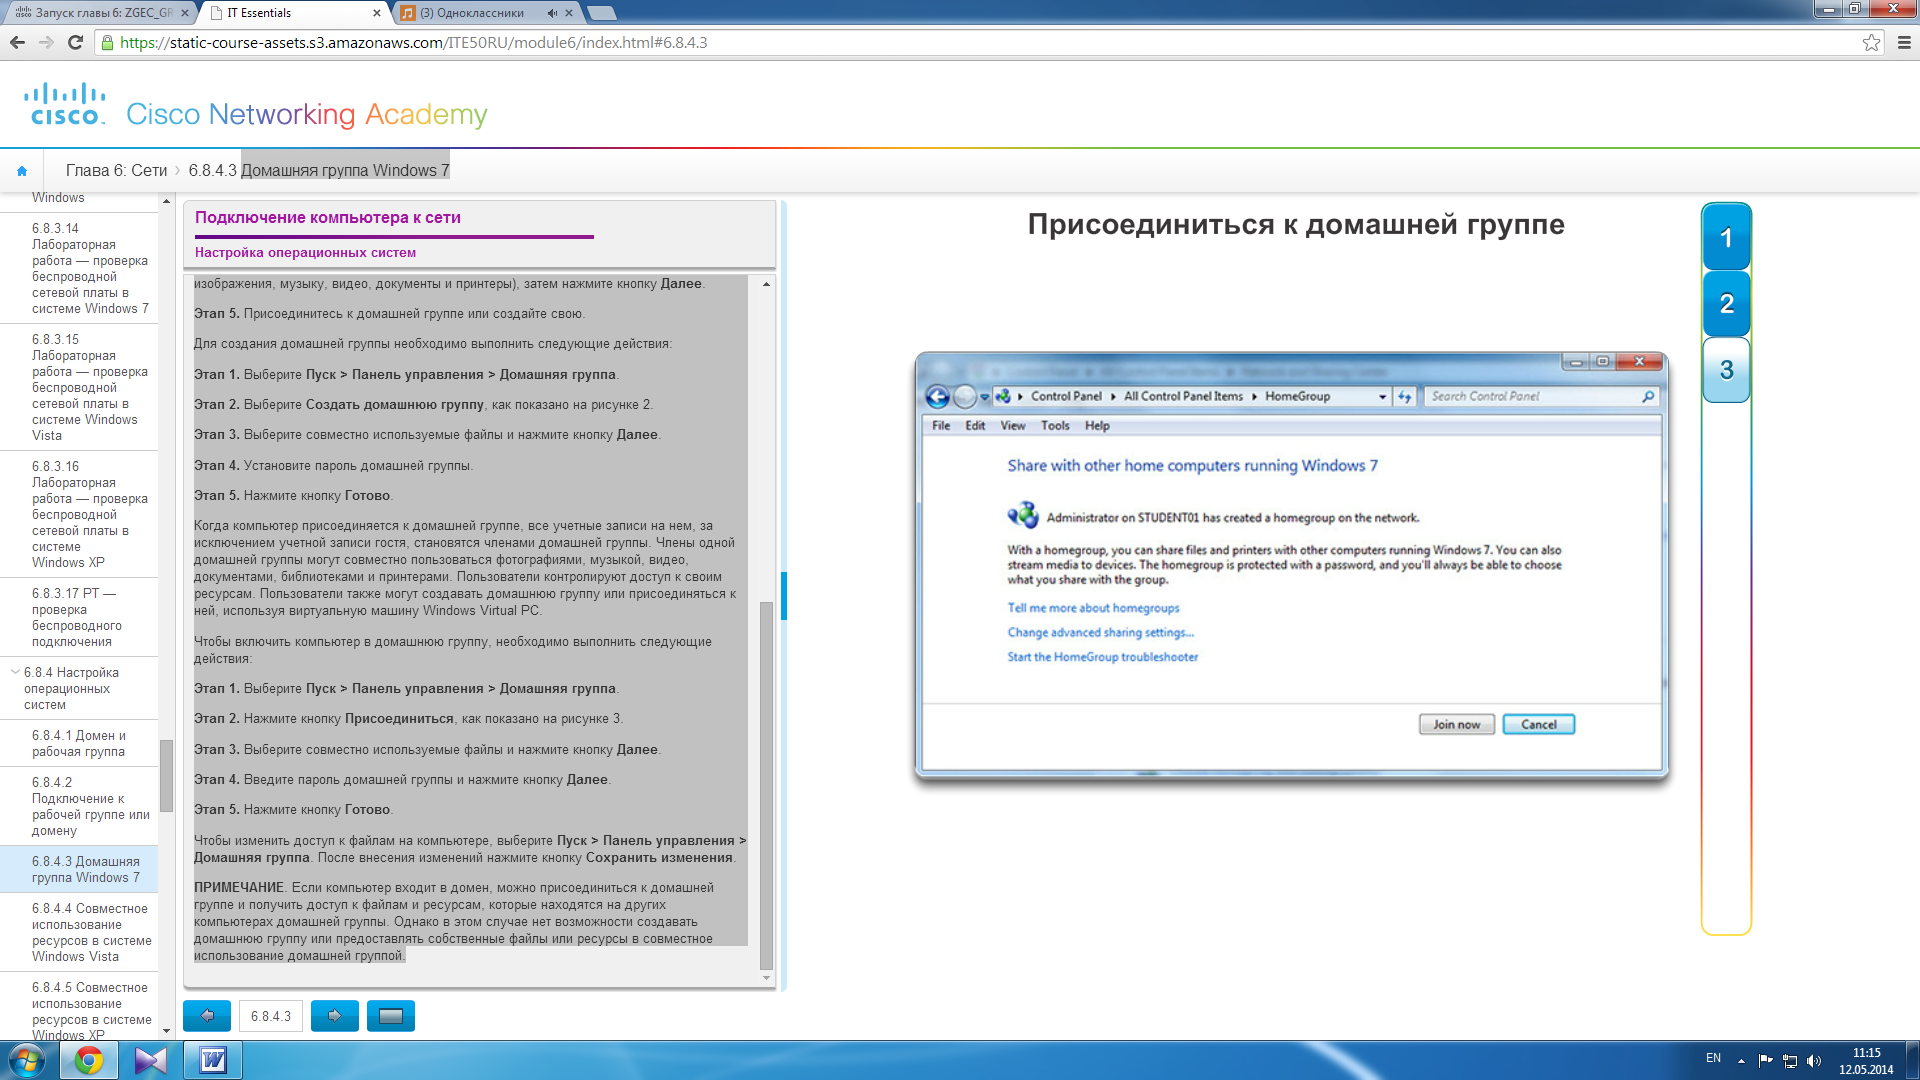Bookmark this page with the star icon

click(1871, 42)
